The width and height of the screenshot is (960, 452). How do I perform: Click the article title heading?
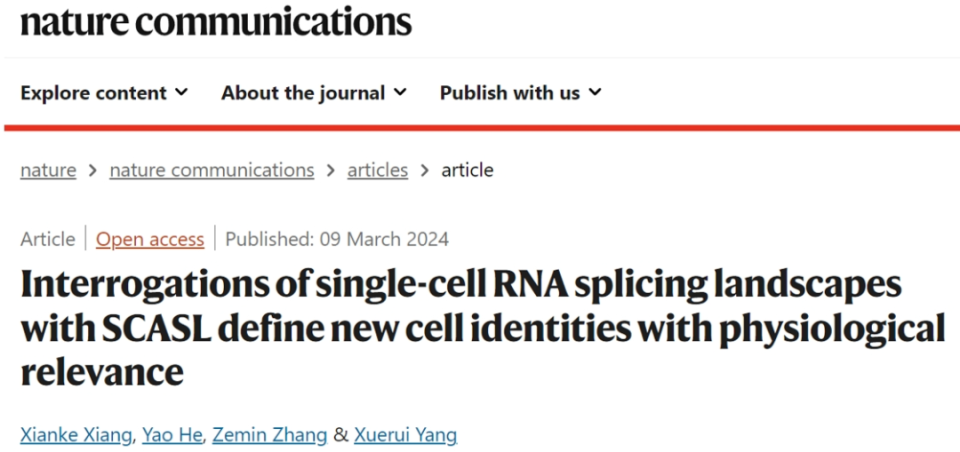coord(480,328)
